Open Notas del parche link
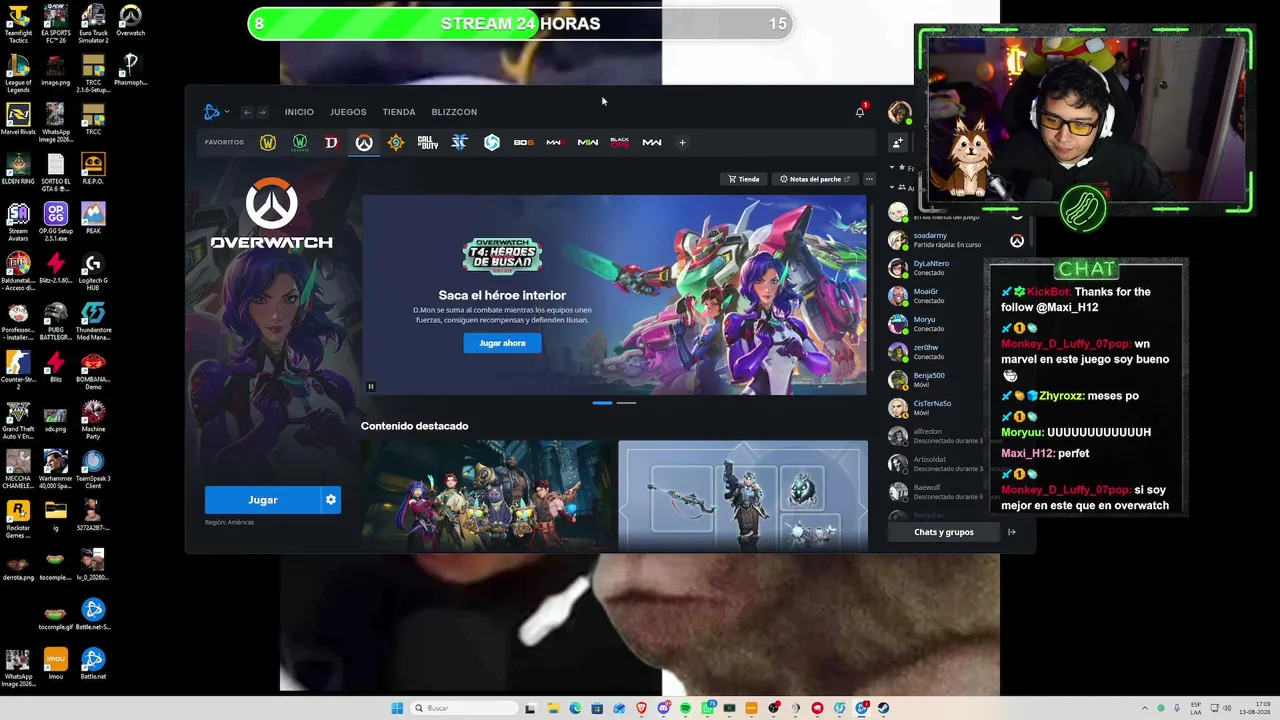Screen dimensions: 1280x720 pos(815,180)
